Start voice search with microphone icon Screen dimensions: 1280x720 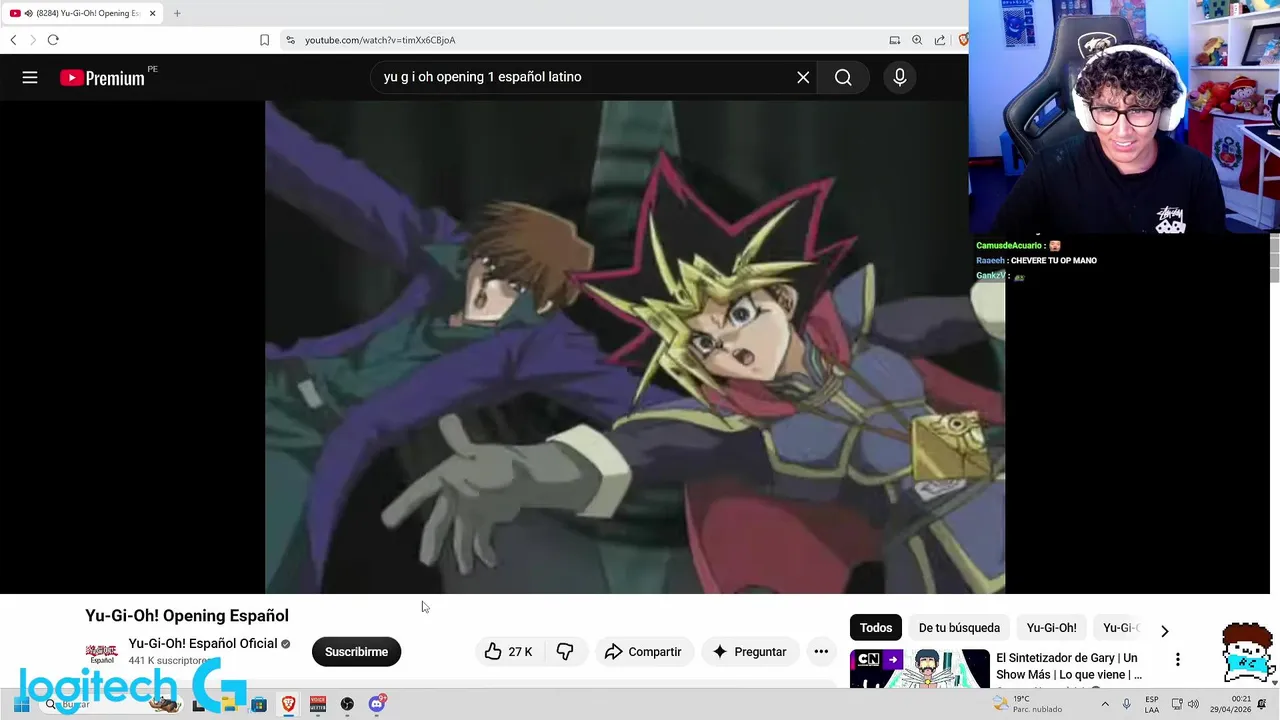[x=900, y=77]
